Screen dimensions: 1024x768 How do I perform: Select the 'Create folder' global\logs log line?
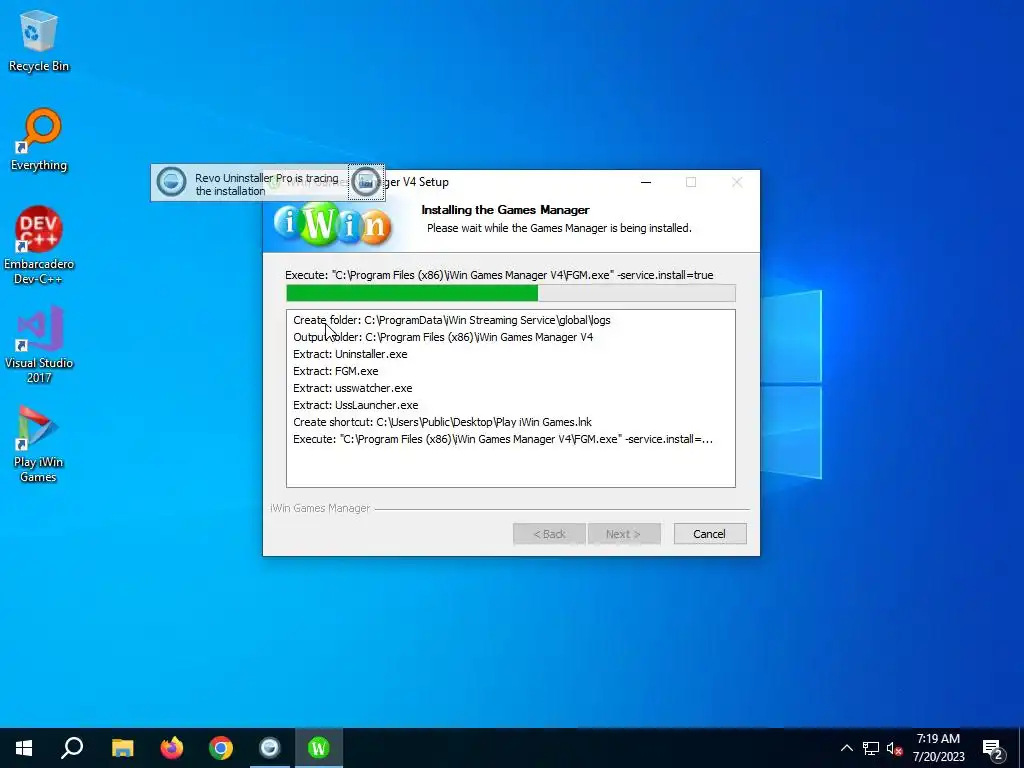point(452,320)
